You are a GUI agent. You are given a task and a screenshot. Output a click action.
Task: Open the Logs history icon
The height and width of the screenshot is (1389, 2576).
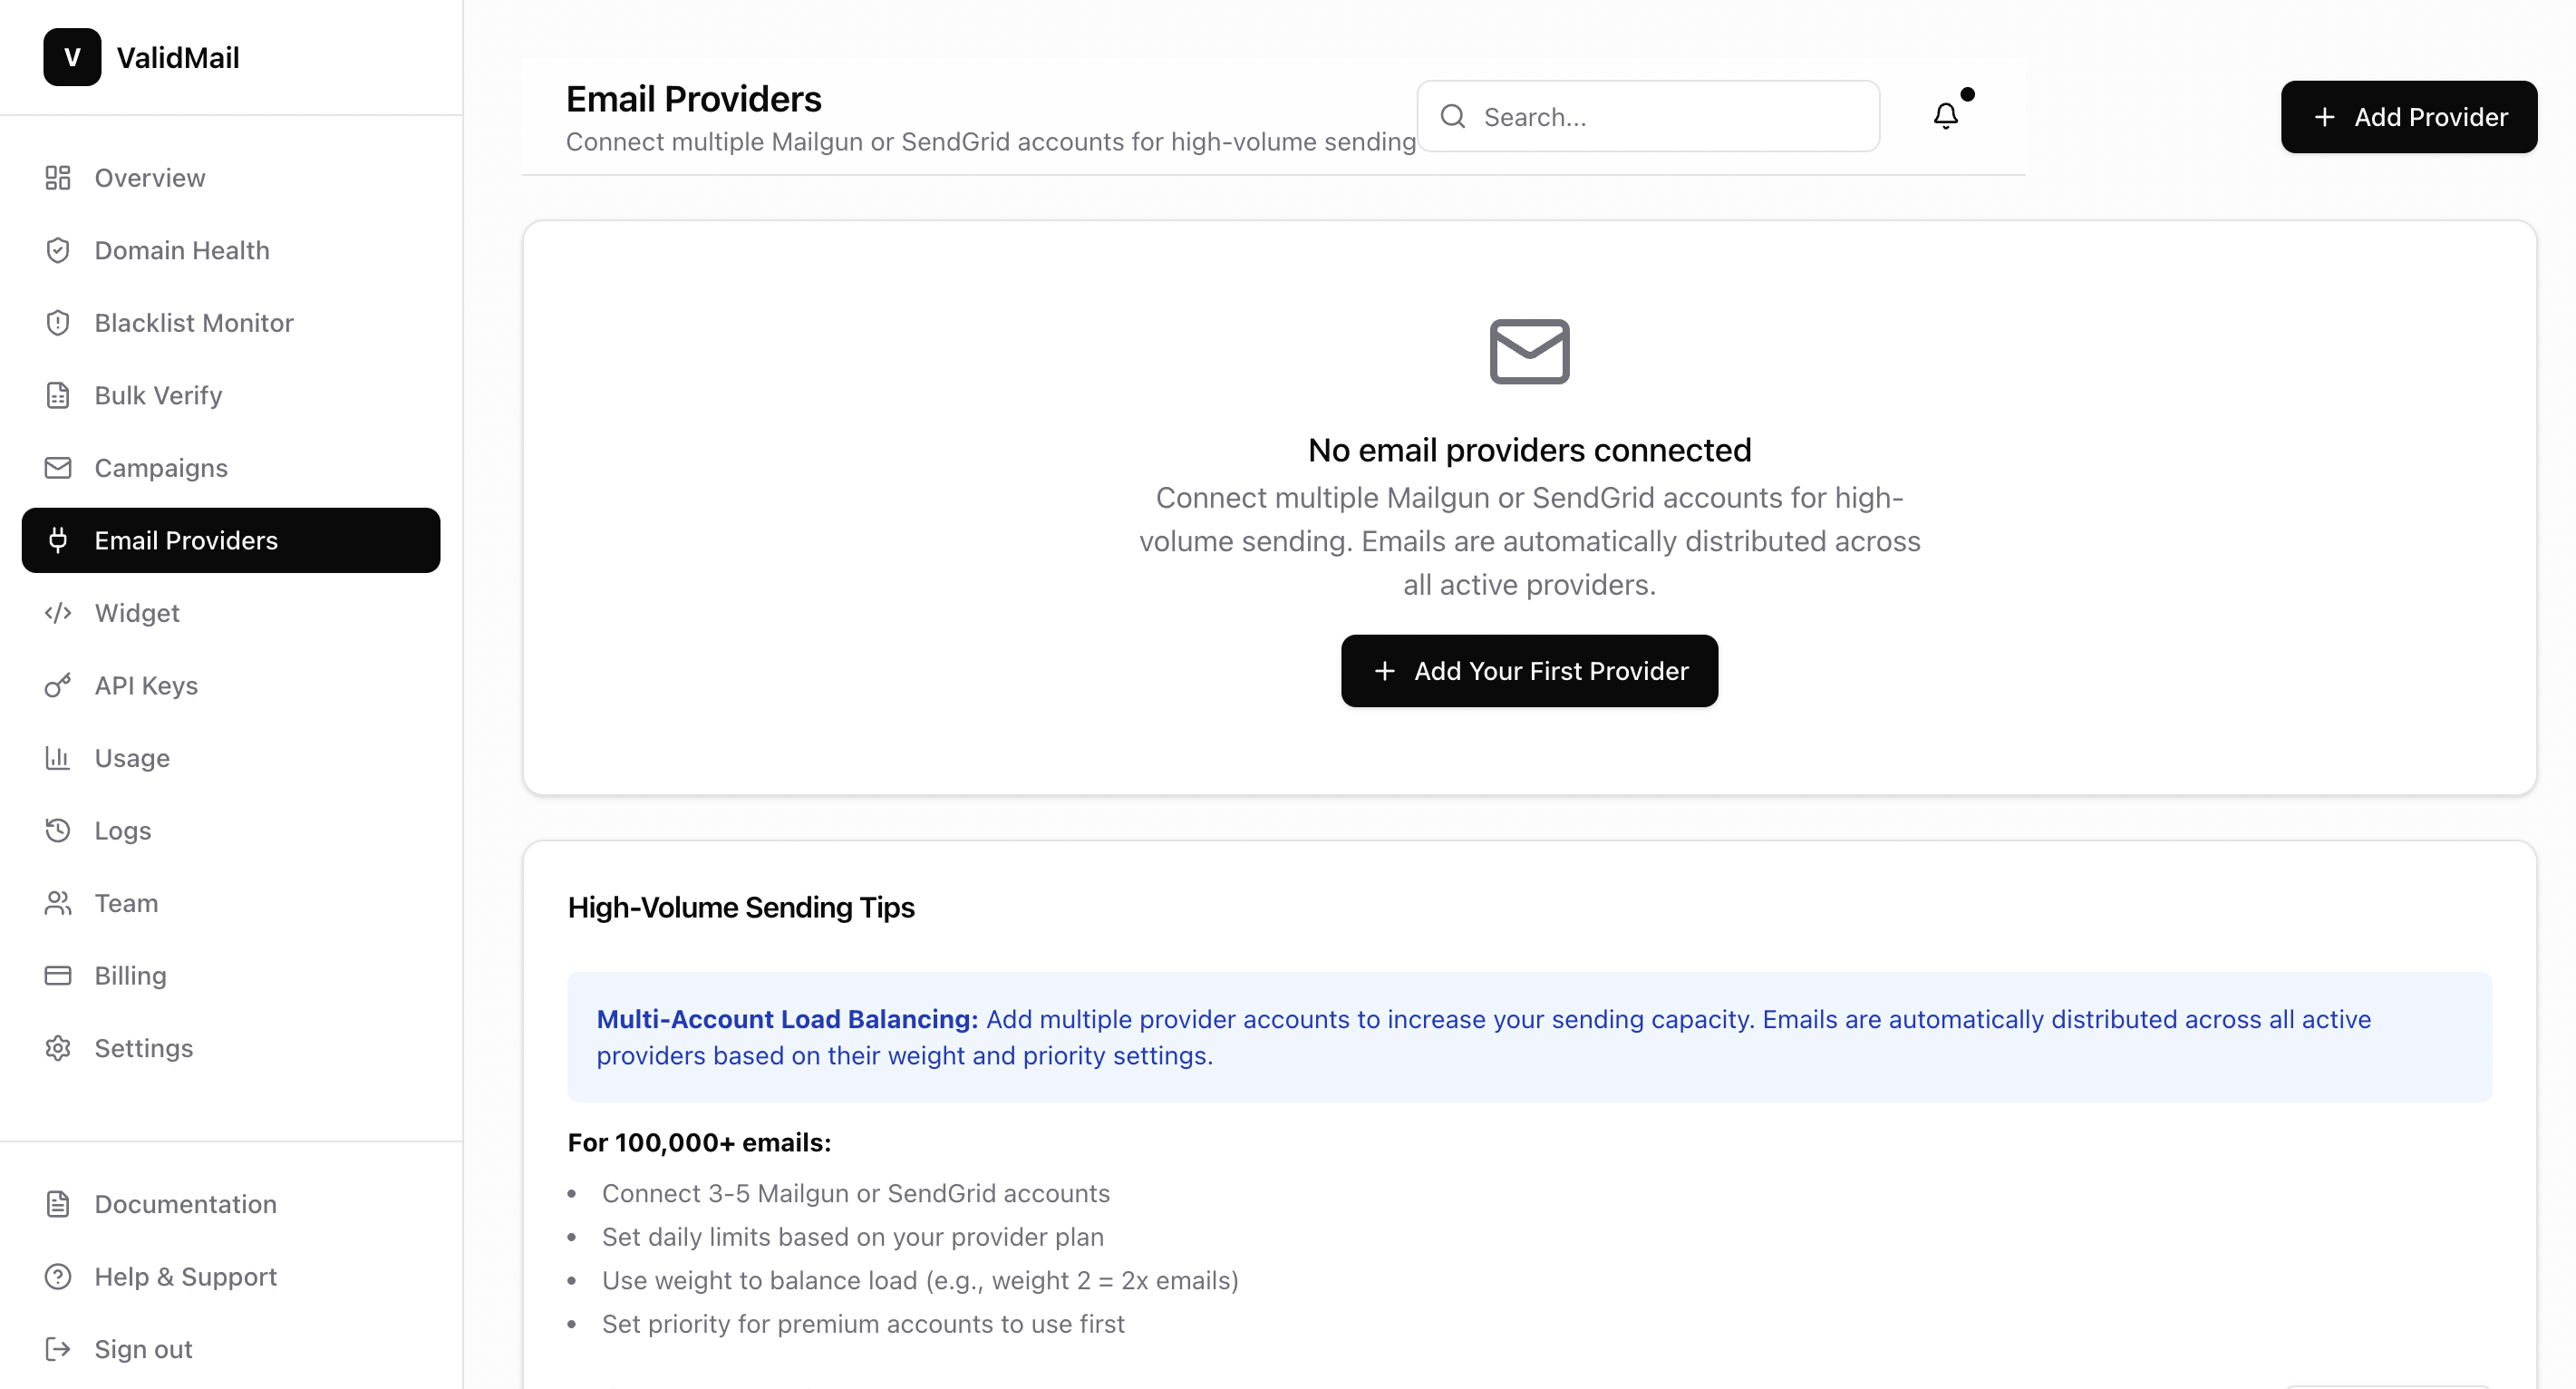pos(57,830)
